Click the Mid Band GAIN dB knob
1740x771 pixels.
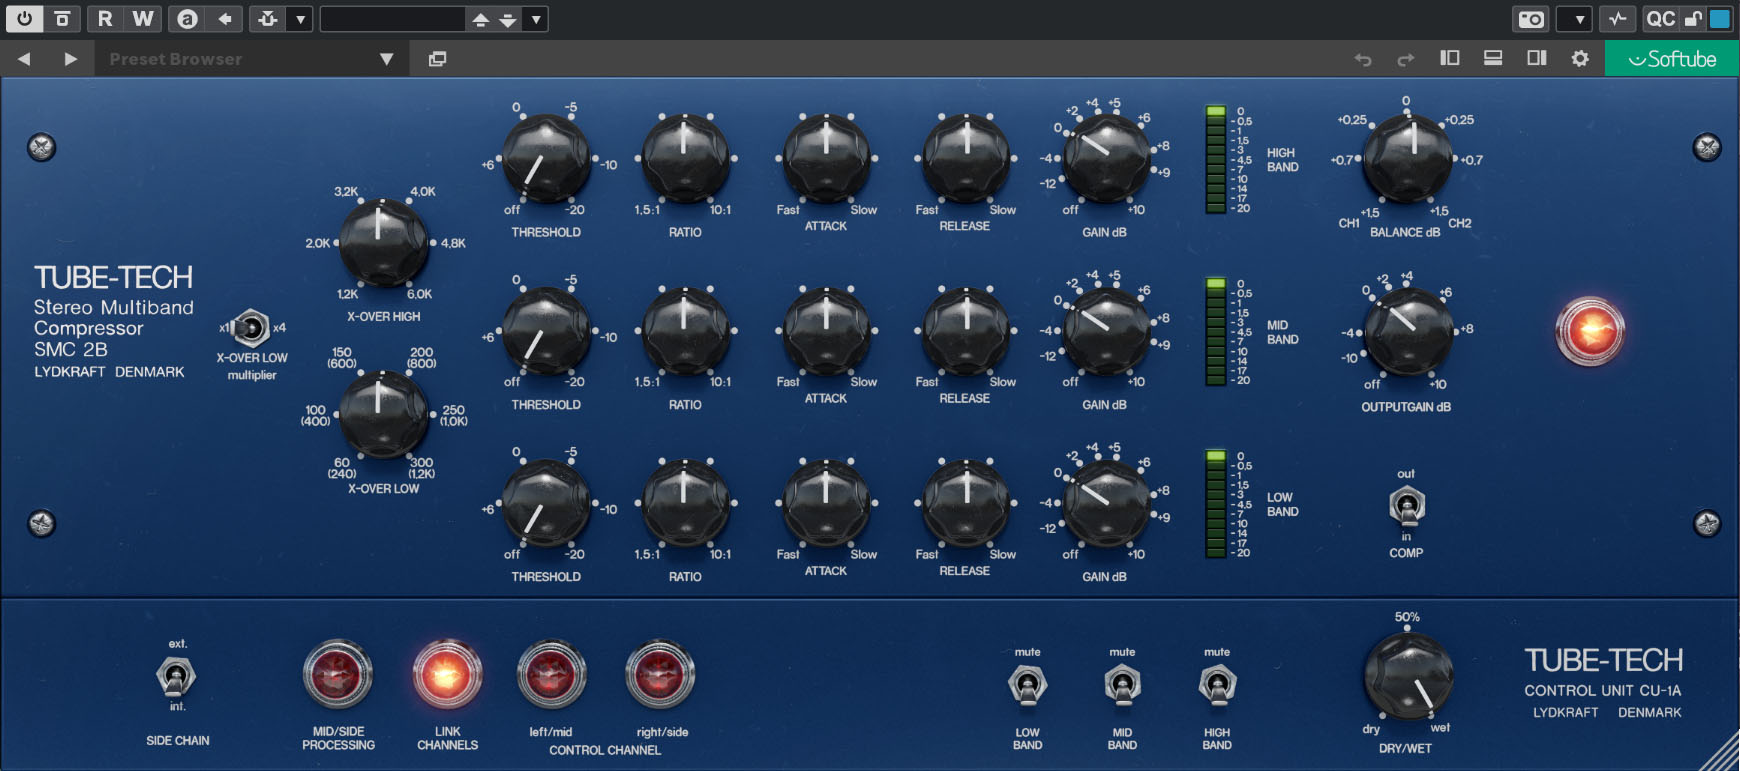pyautogui.click(x=1105, y=330)
